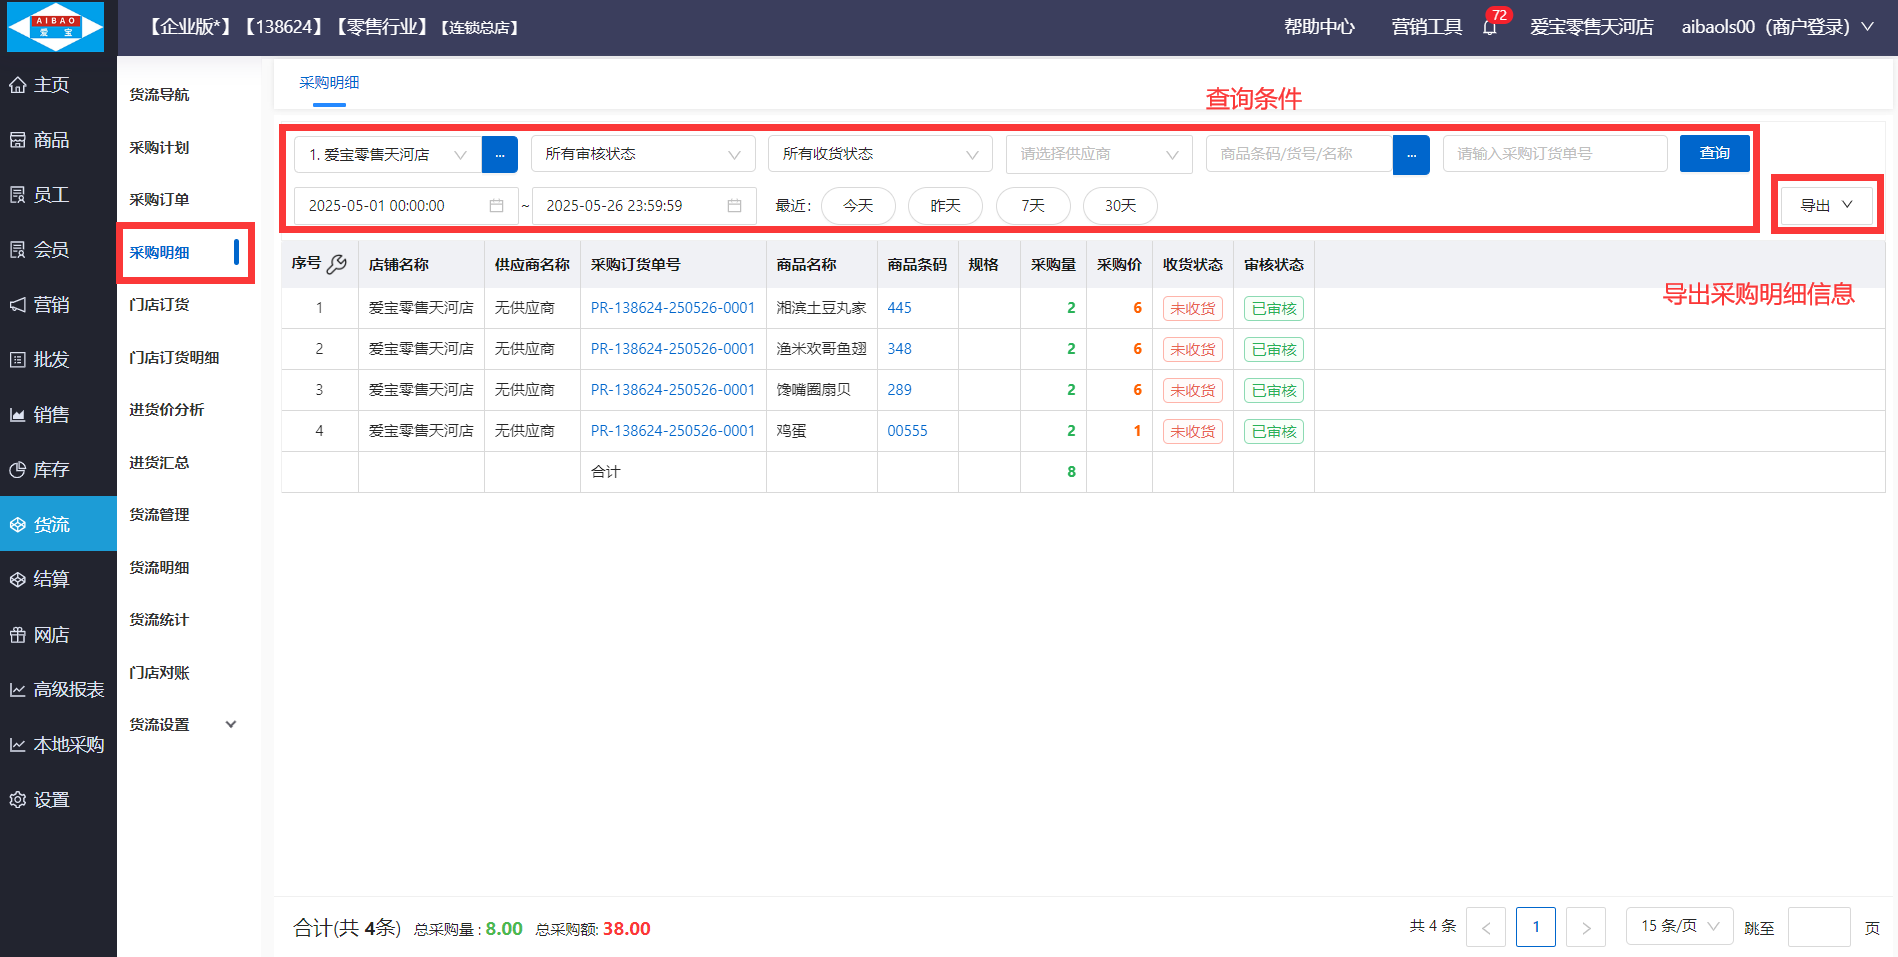Change page size 15 条/页 dropdown
The width and height of the screenshot is (1898, 957).
[x=1679, y=926]
